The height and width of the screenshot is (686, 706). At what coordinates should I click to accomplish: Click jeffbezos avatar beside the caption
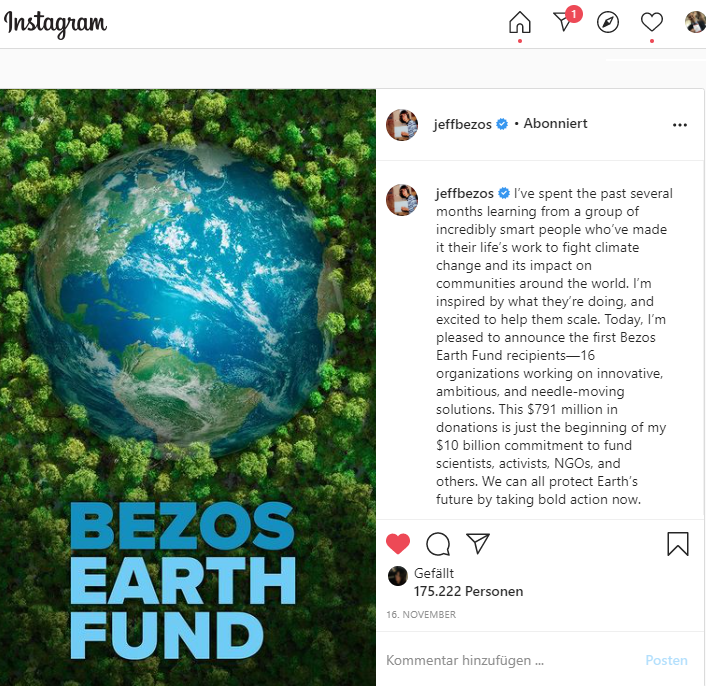[402, 200]
